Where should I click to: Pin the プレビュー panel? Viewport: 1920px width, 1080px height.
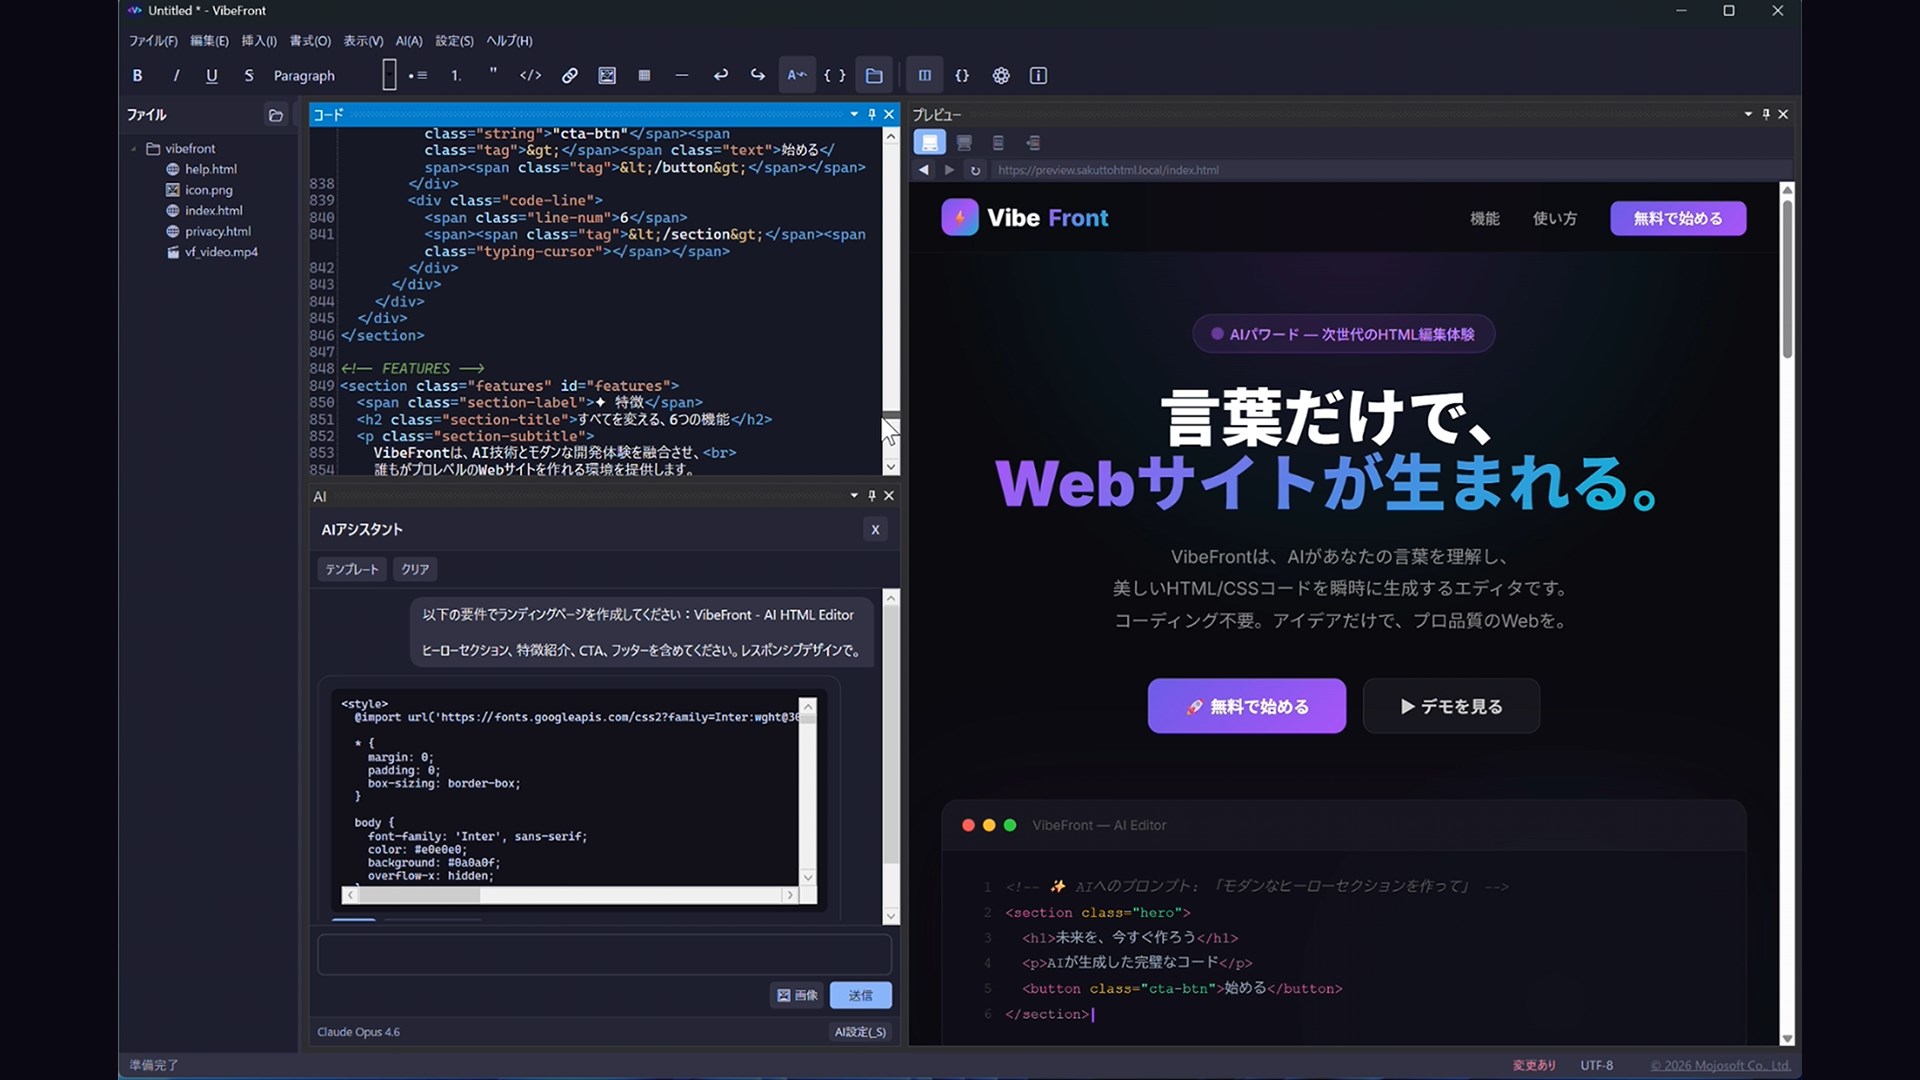pyautogui.click(x=1766, y=115)
